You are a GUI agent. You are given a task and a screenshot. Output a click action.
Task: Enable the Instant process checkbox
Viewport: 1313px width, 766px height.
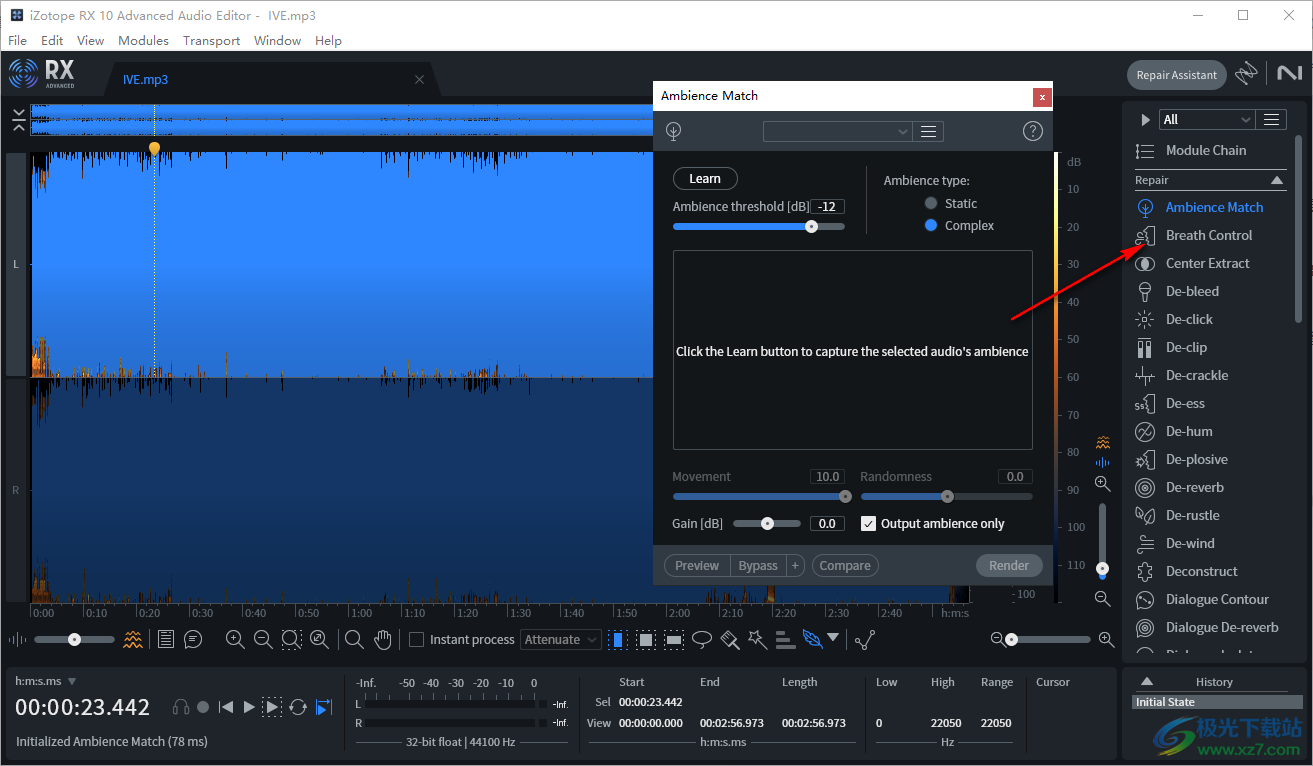click(416, 639)
